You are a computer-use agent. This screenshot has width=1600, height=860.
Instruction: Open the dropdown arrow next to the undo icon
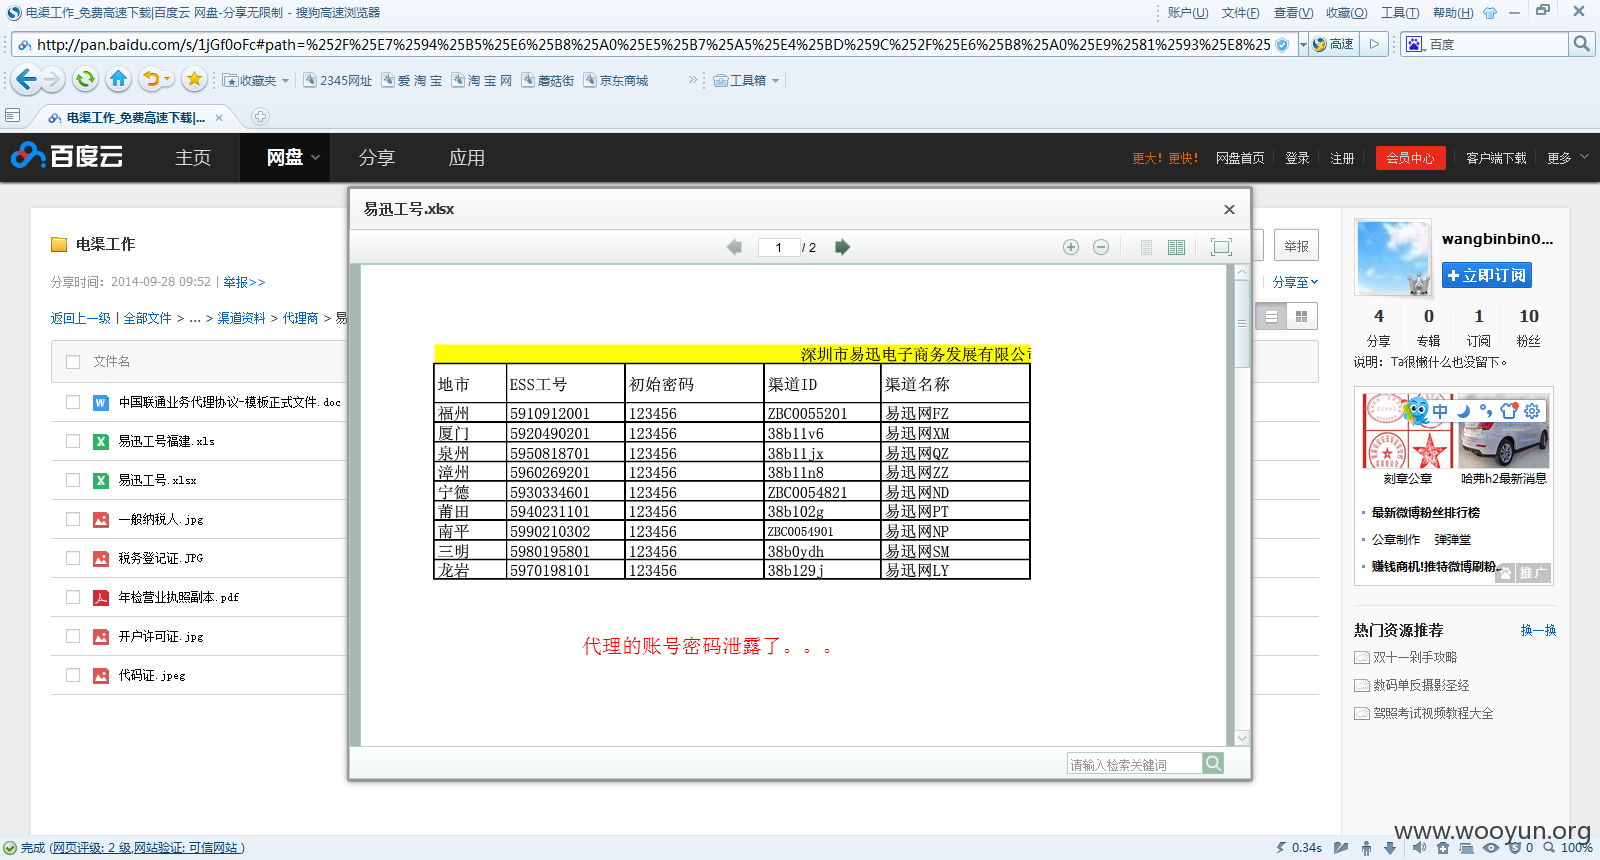pyautogui.click(x=167, y=79)
